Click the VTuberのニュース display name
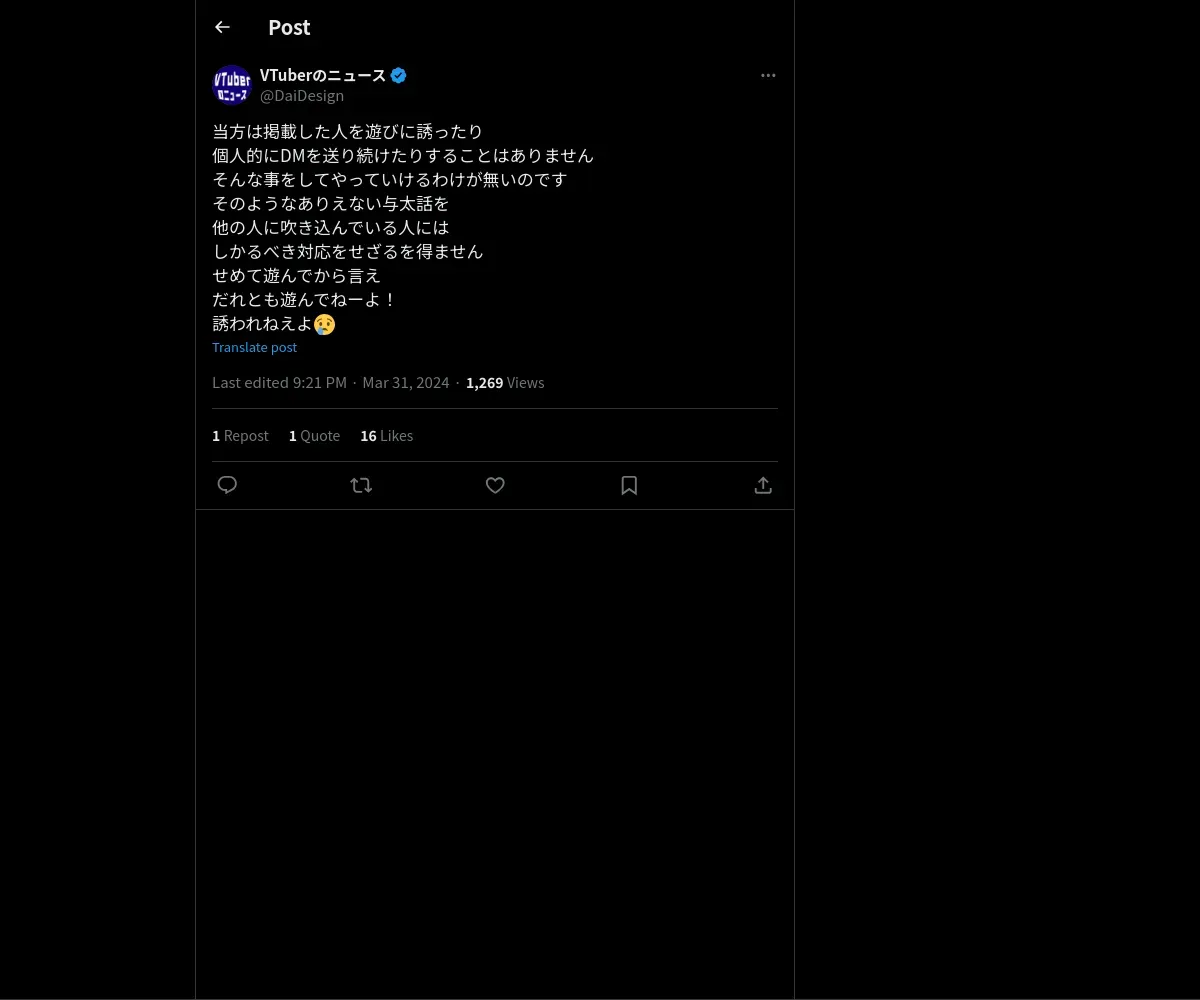The image size is (1200, 1000). pyautogui.click(x=322, y=75)
